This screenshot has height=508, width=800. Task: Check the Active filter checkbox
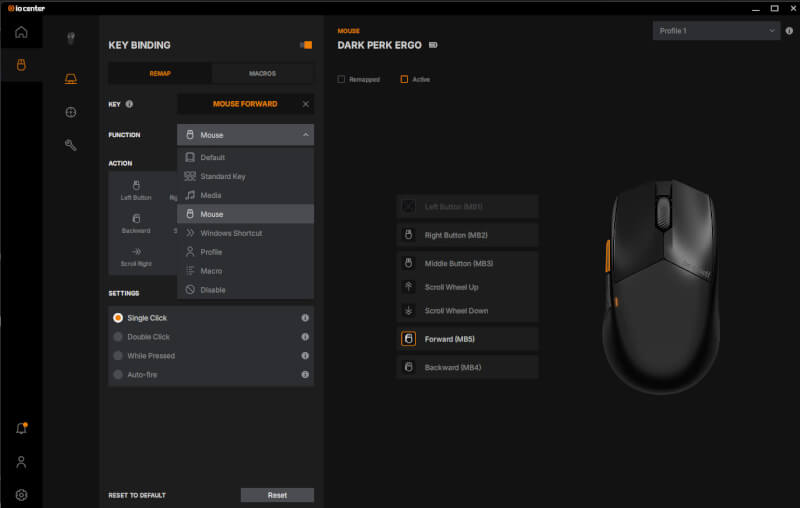point(404,79)
